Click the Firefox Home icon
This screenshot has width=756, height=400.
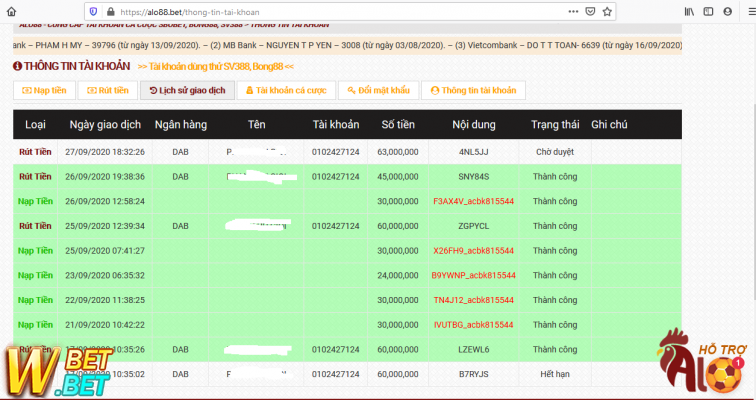(11, 12)
